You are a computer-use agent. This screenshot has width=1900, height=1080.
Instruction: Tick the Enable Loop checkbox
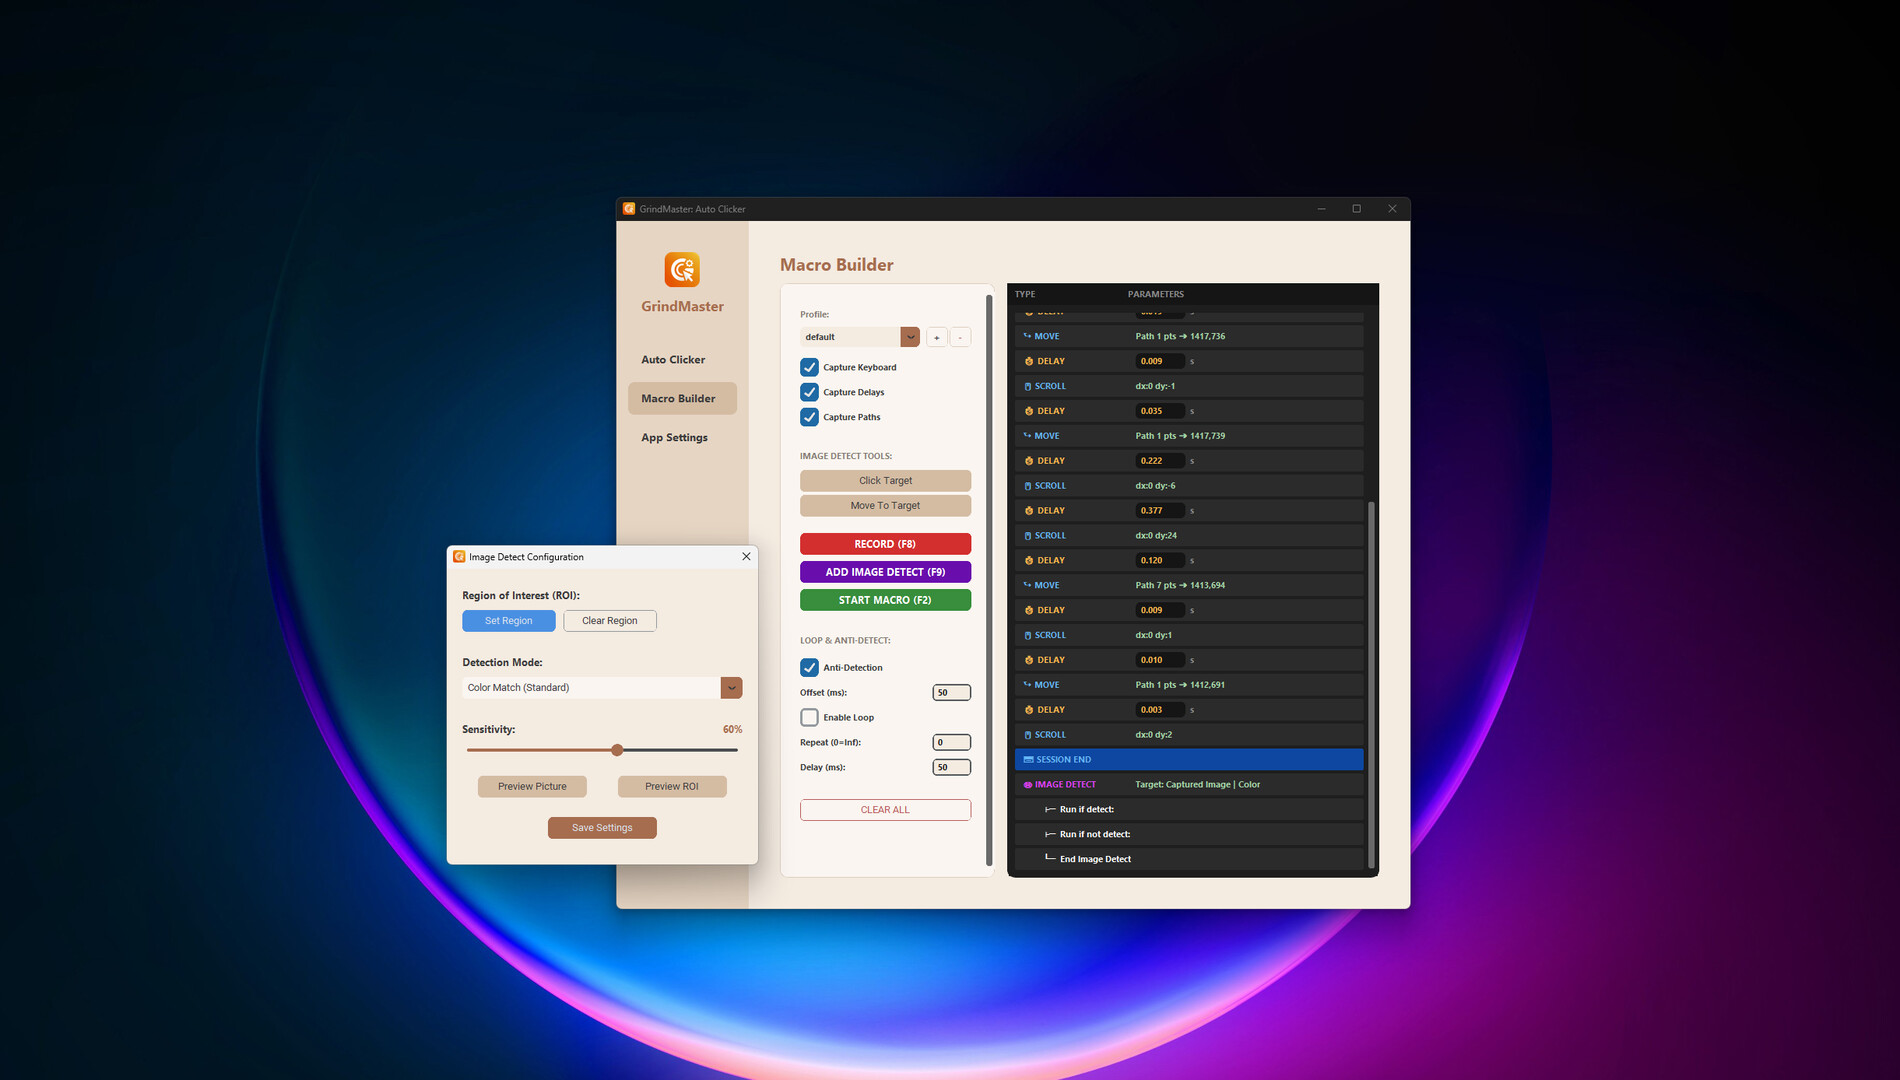point(809,717)
